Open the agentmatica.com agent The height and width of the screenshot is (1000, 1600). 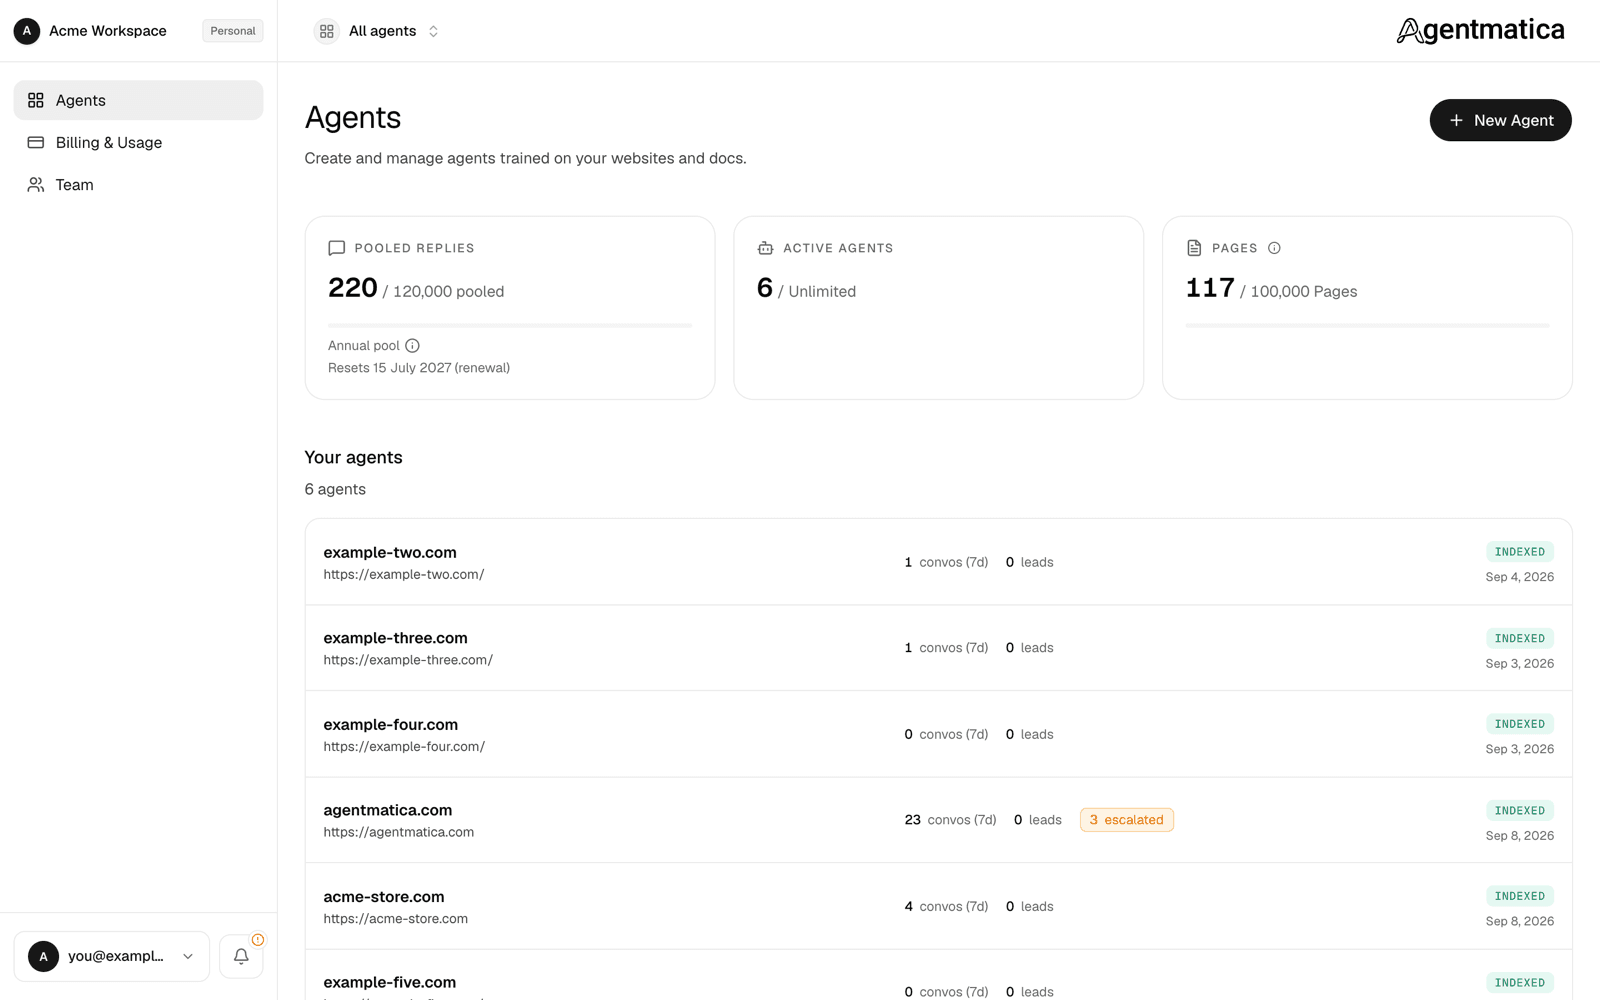[938, 820]
